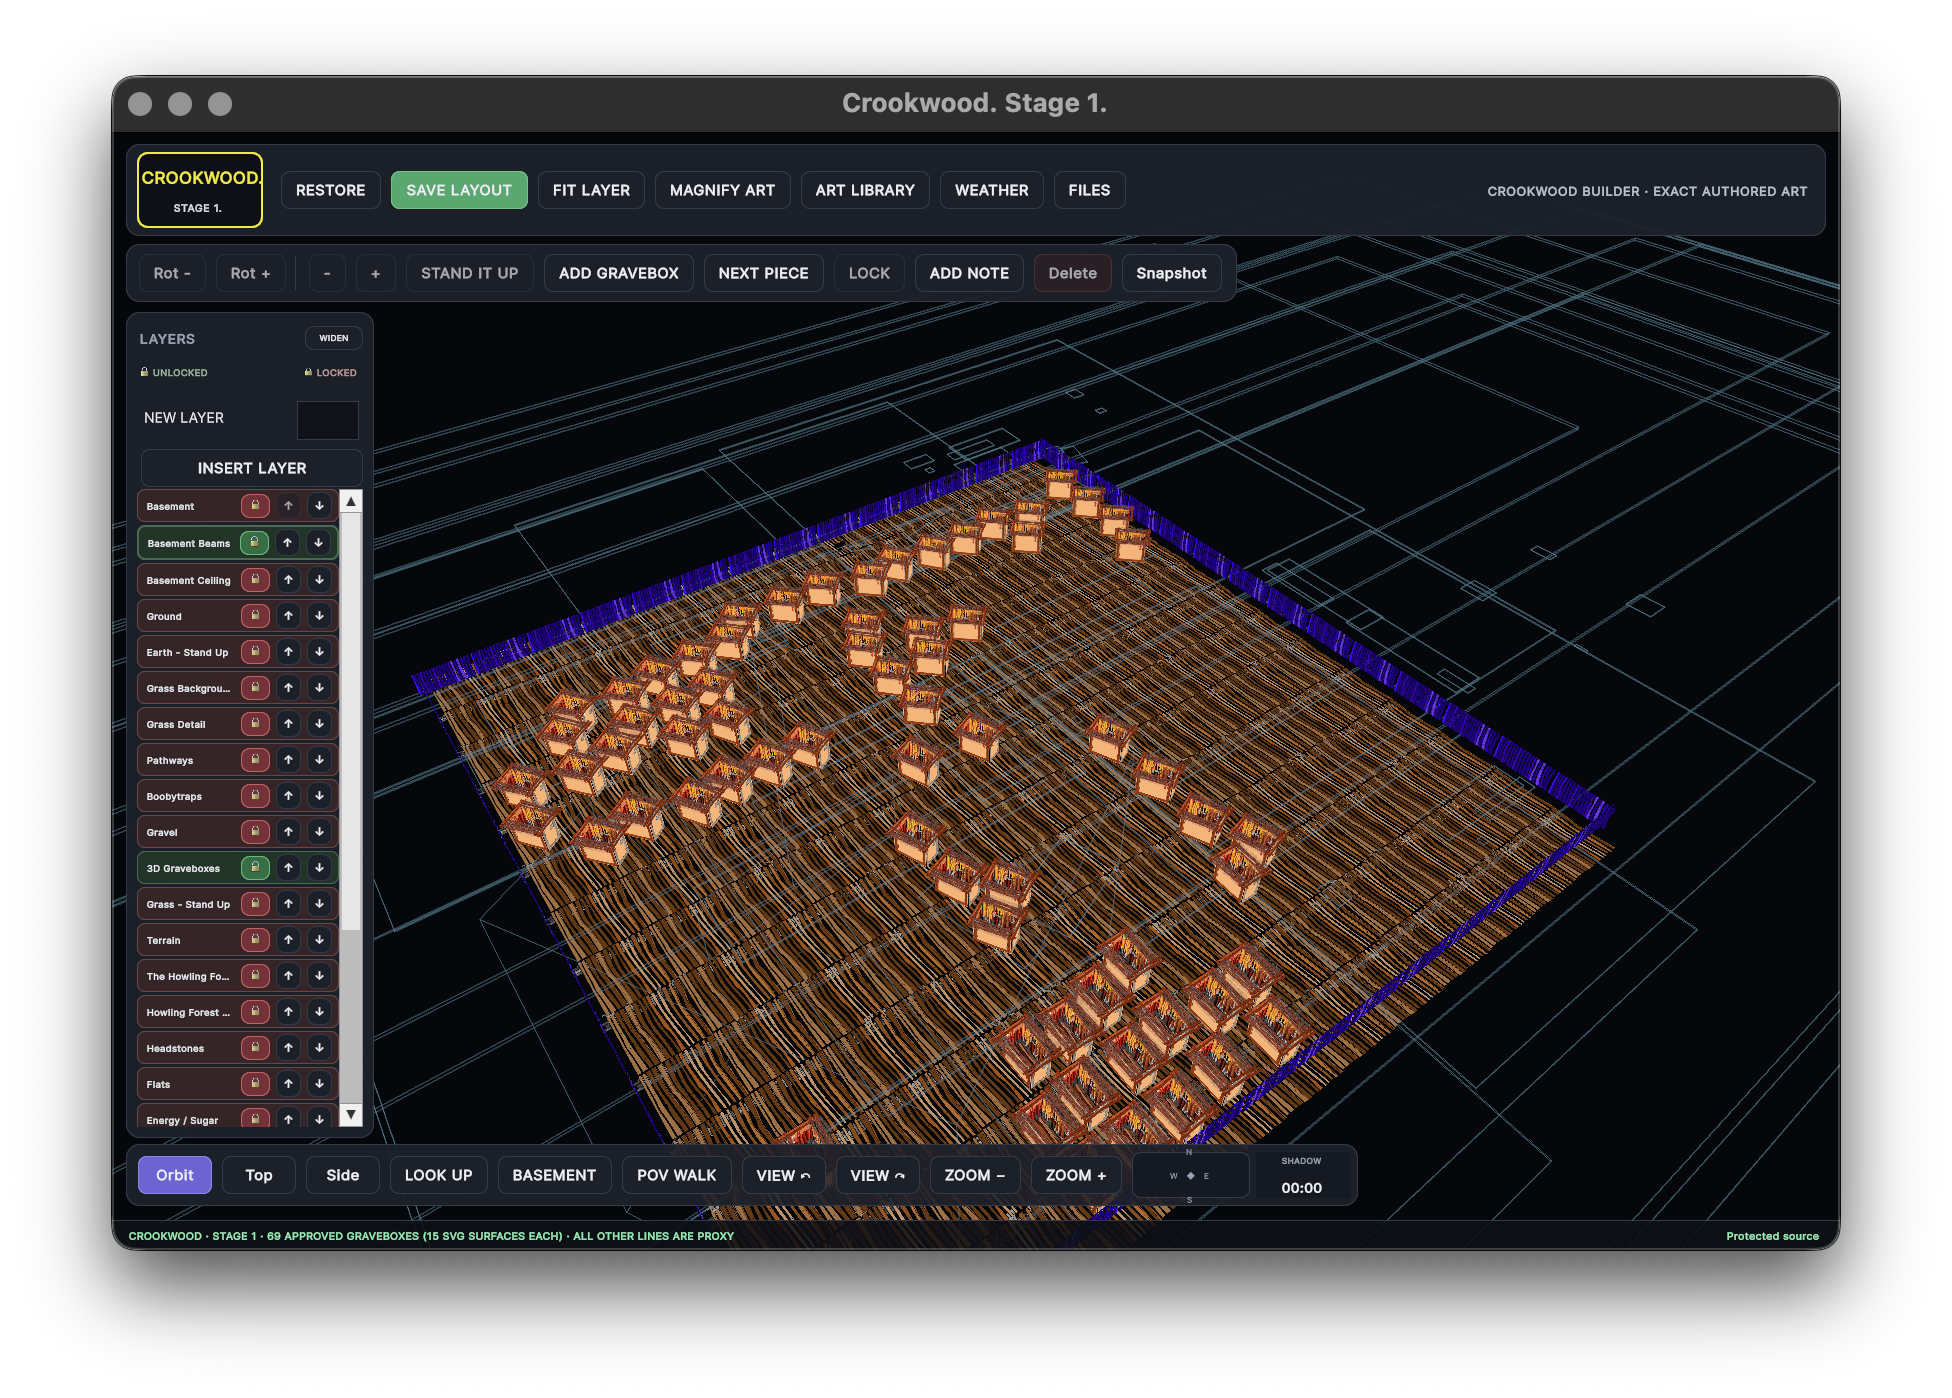Move Flats layer up
Screen dimensions: 1952x1398
(x=288, y=1083)
